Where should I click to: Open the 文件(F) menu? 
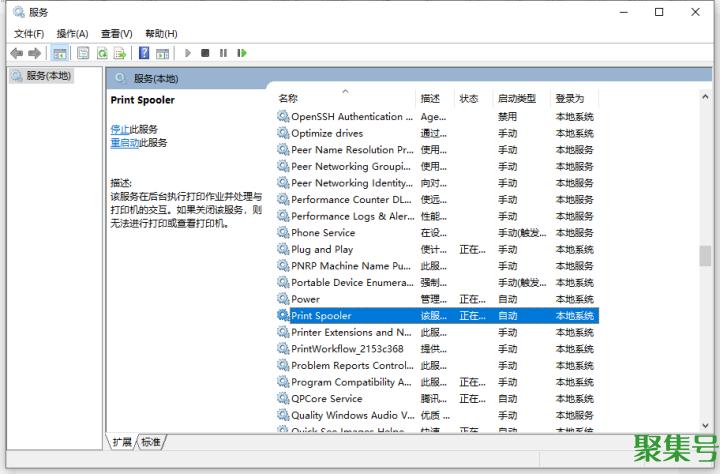point(28,33)
